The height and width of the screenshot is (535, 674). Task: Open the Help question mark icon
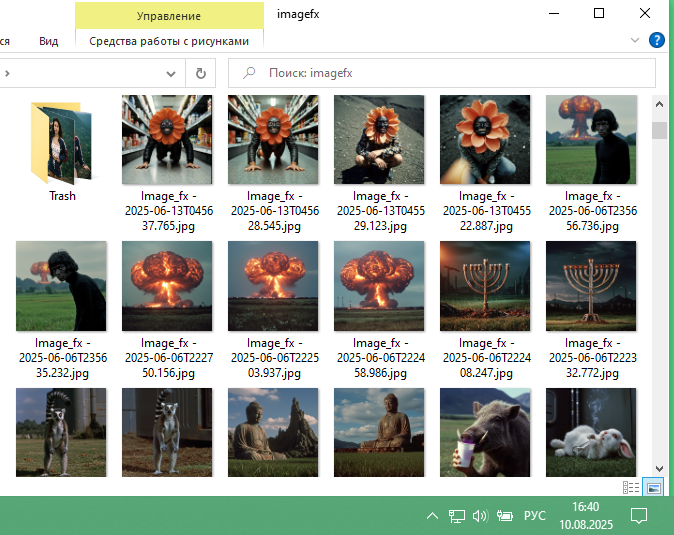[656, 40]
